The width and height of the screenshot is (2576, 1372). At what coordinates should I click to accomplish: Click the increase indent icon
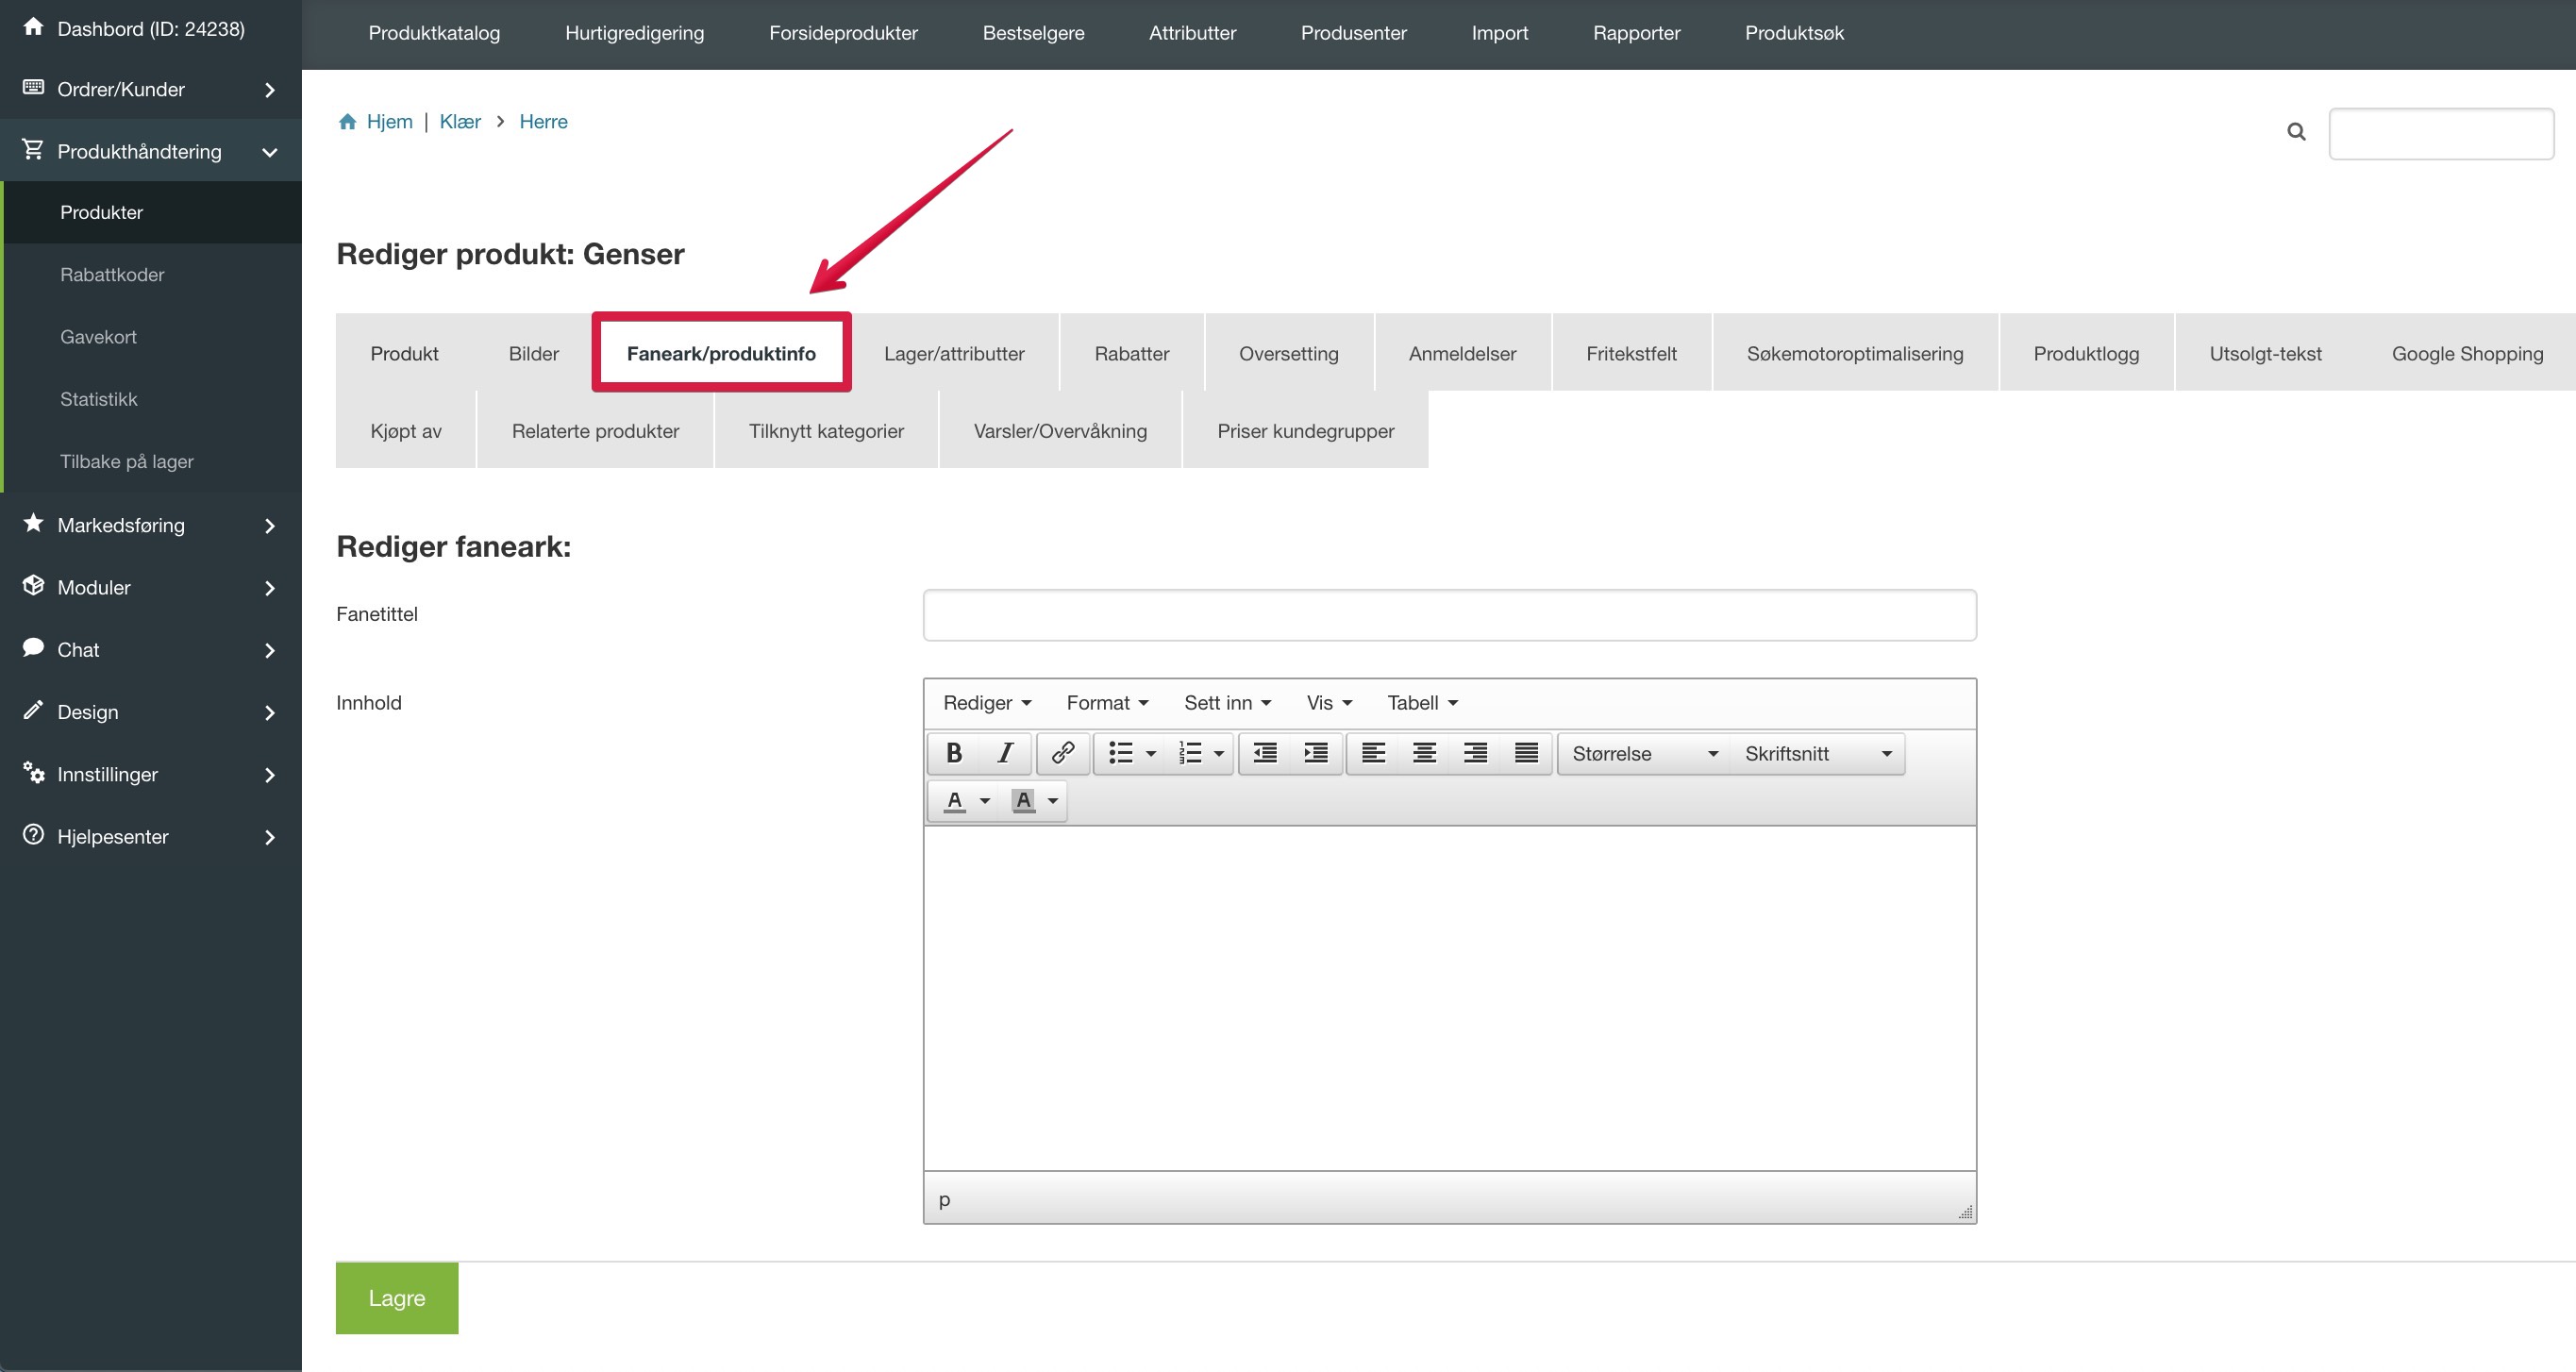click(x=1316, y=753)
